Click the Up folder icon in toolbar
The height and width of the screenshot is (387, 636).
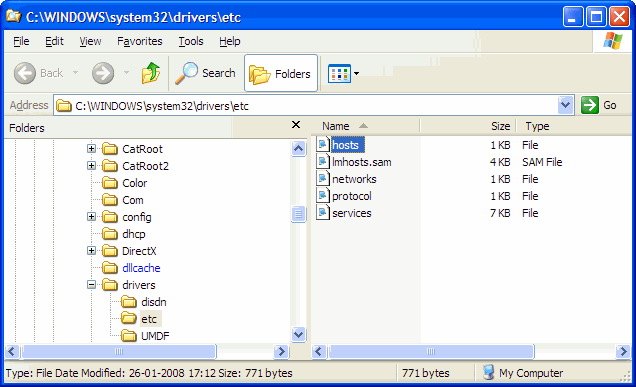click(151, 73)
